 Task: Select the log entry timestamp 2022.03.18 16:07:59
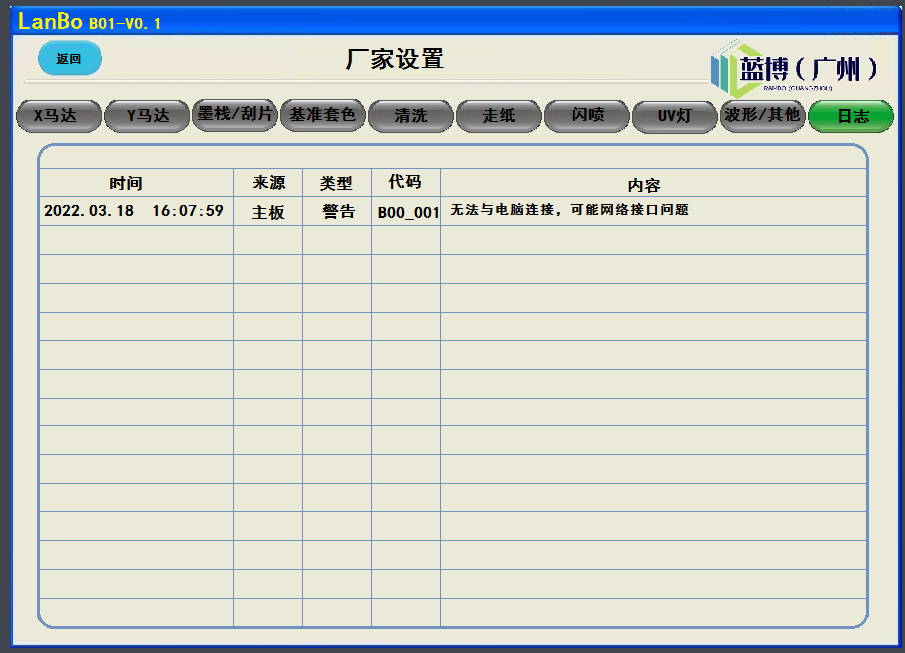[x=134, y=212]
